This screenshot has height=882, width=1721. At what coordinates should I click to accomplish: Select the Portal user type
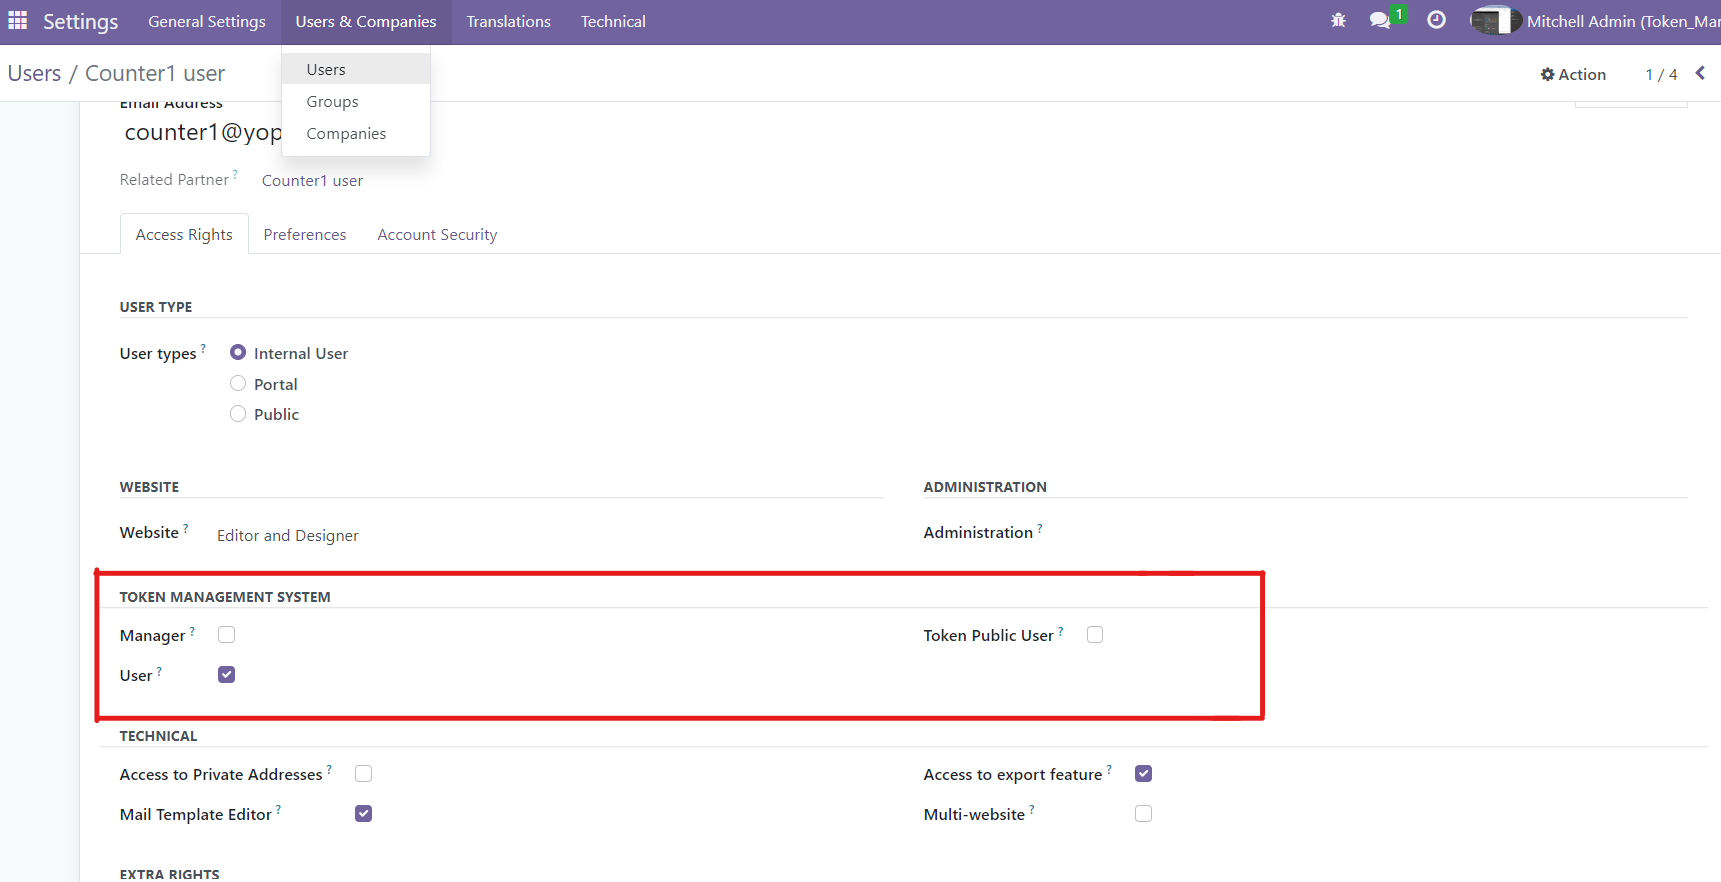[x=238, y=384]
